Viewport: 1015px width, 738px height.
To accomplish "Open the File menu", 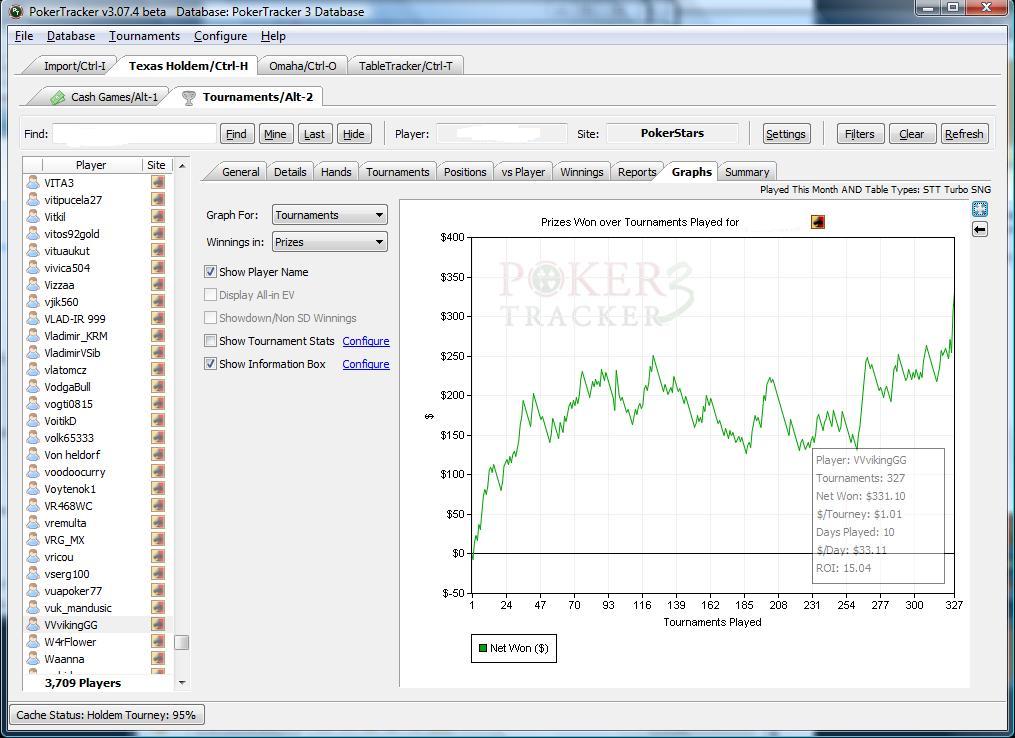I will (24, 36).
